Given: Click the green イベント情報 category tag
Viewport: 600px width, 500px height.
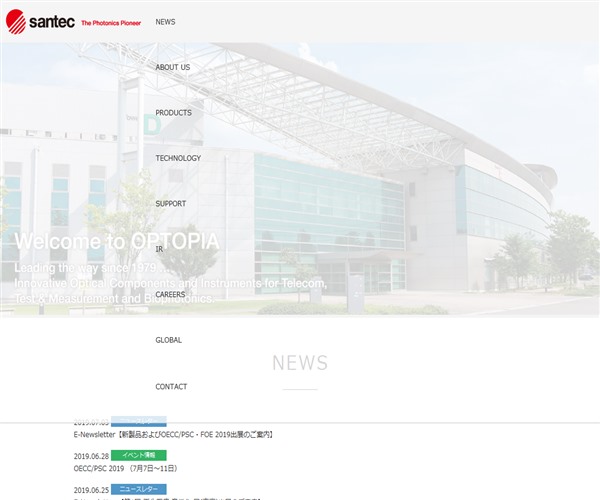Looking at the screenshot, I should click(138, 455).
